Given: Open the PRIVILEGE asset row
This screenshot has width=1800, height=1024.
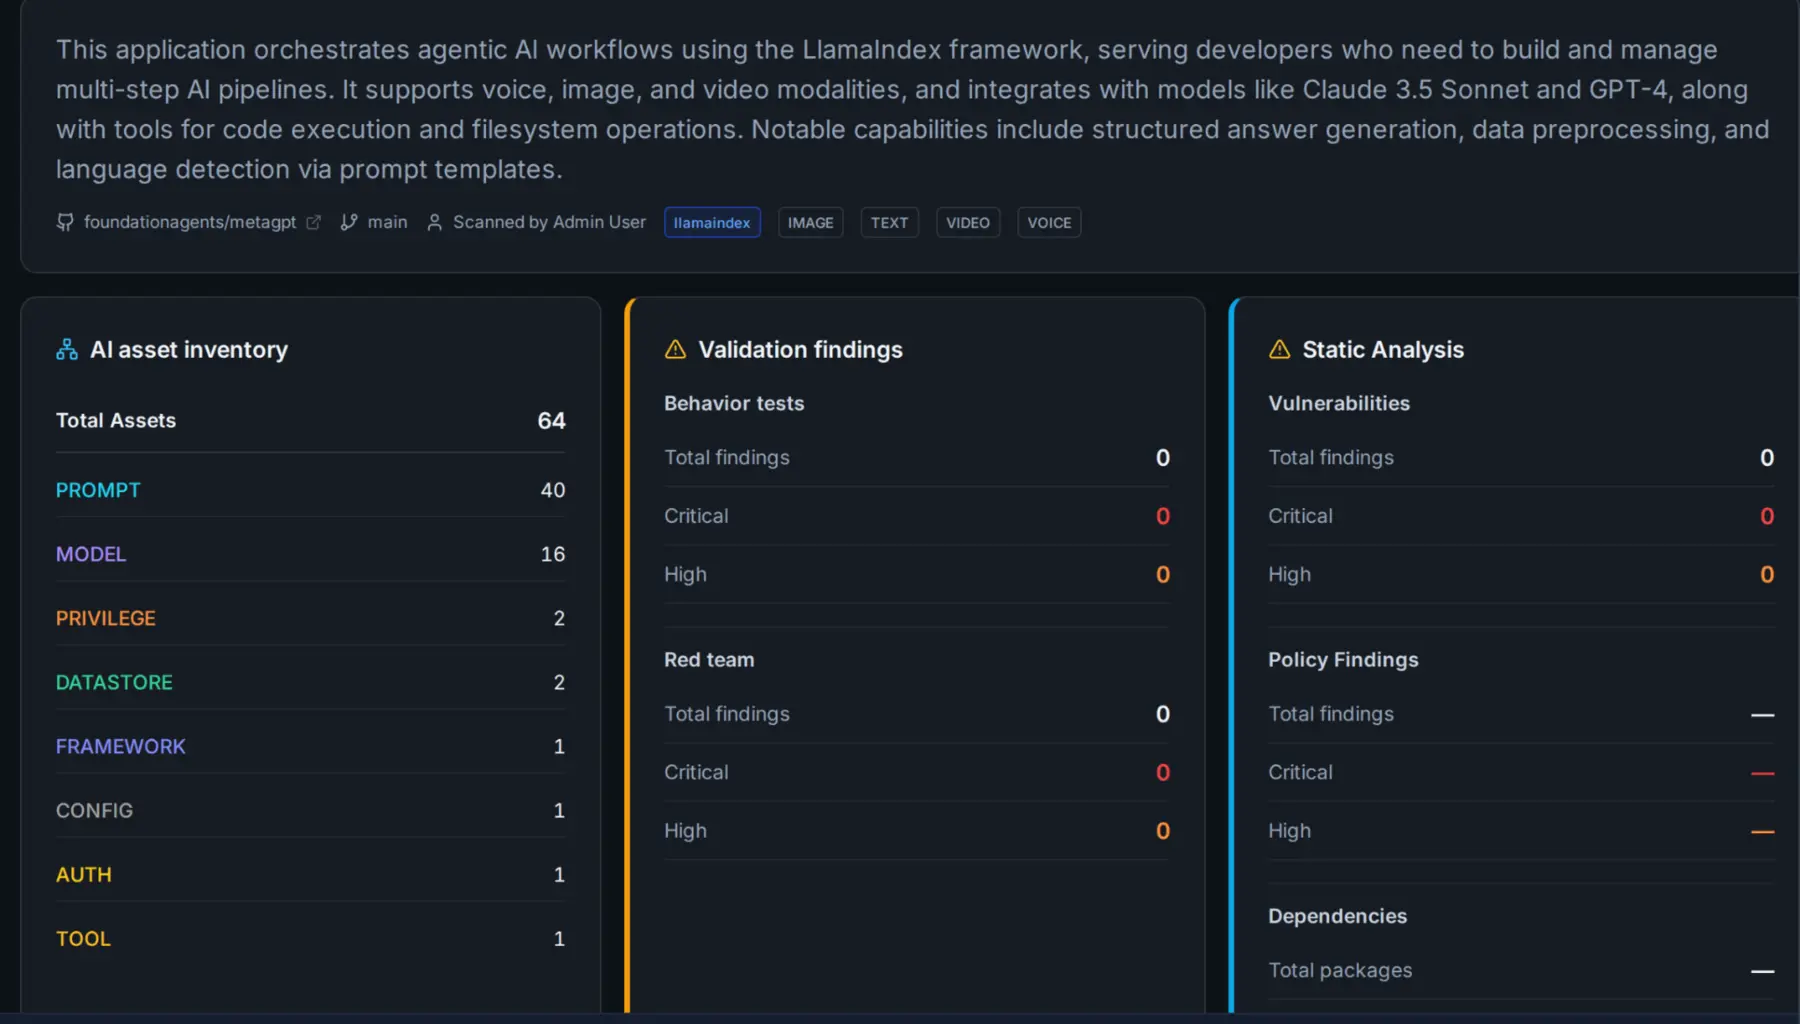Looking at the screenshot, I should coord(310,618).
